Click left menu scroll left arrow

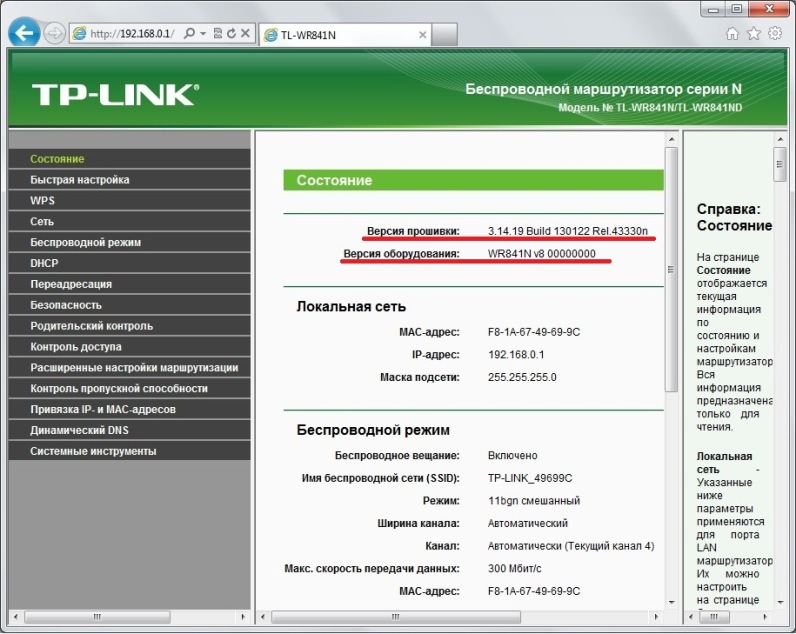tap(16, 617)
